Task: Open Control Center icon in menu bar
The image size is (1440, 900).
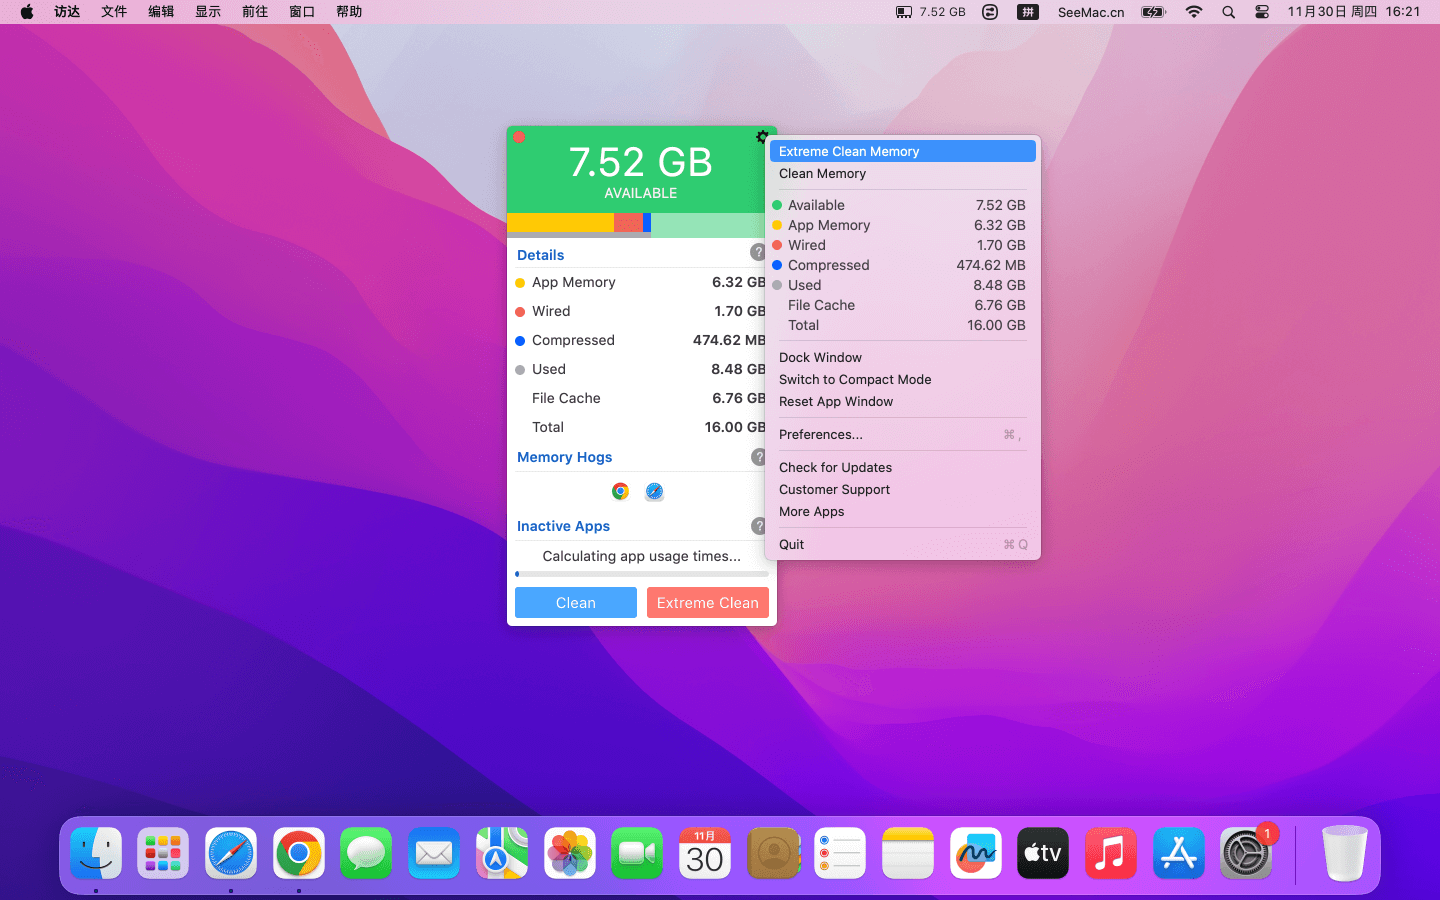Action: [x=1262, y=12]
